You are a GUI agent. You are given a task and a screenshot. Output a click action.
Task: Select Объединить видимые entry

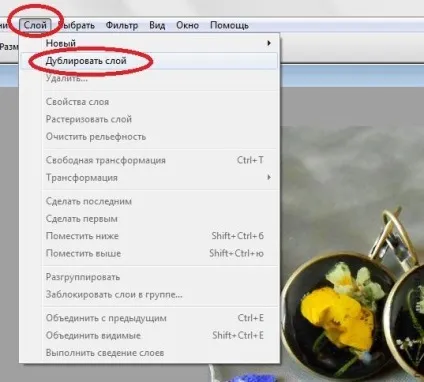coord(149,335)
